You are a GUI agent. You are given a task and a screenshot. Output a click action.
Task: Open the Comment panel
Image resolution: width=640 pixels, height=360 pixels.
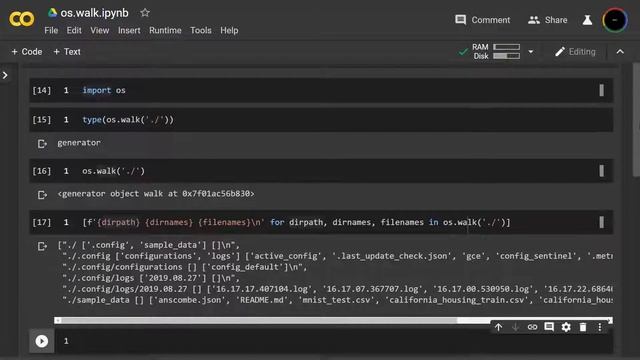482,20
